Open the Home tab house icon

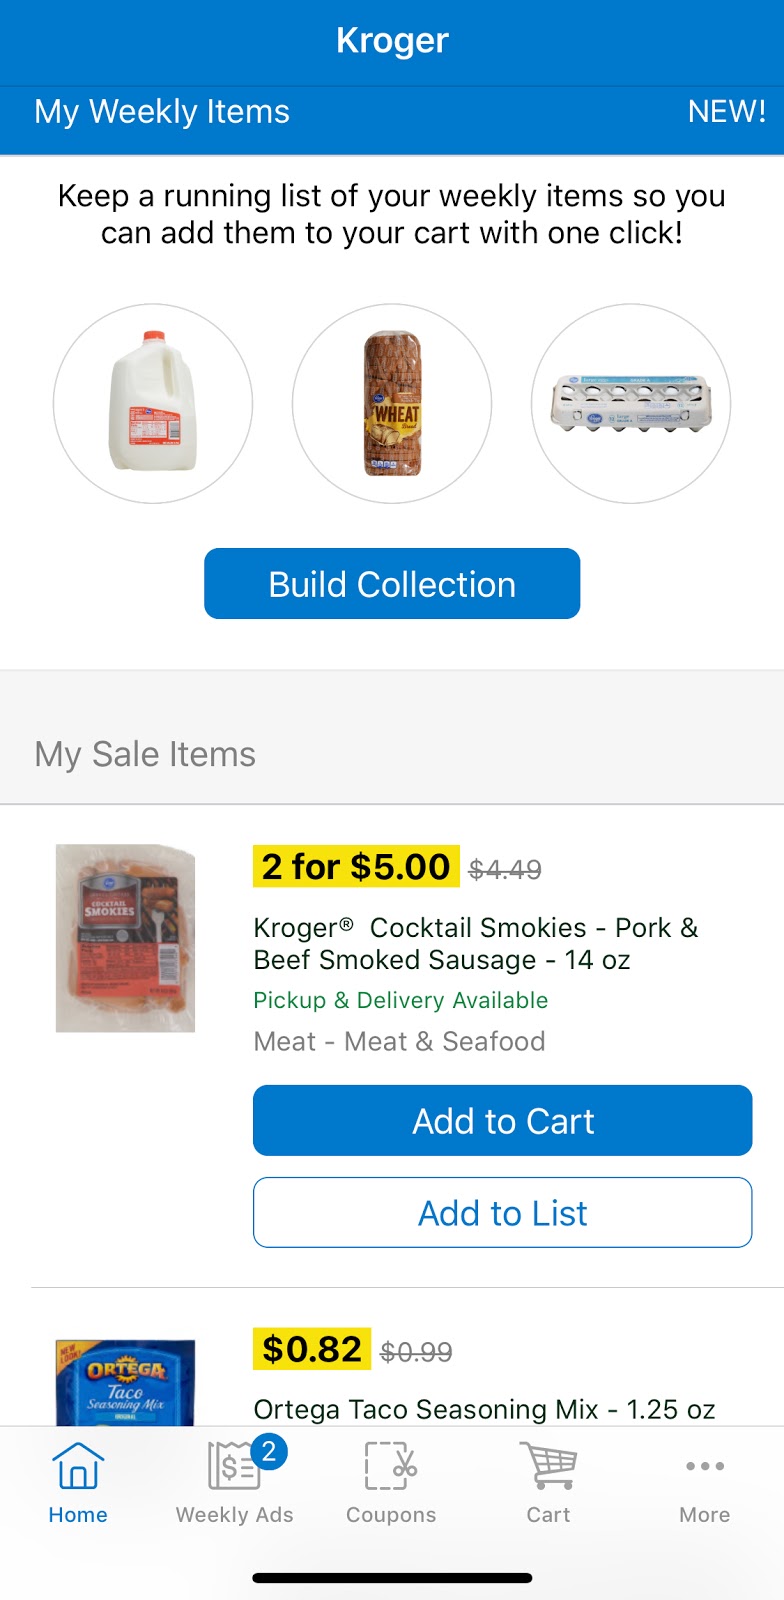(78, 1466)
